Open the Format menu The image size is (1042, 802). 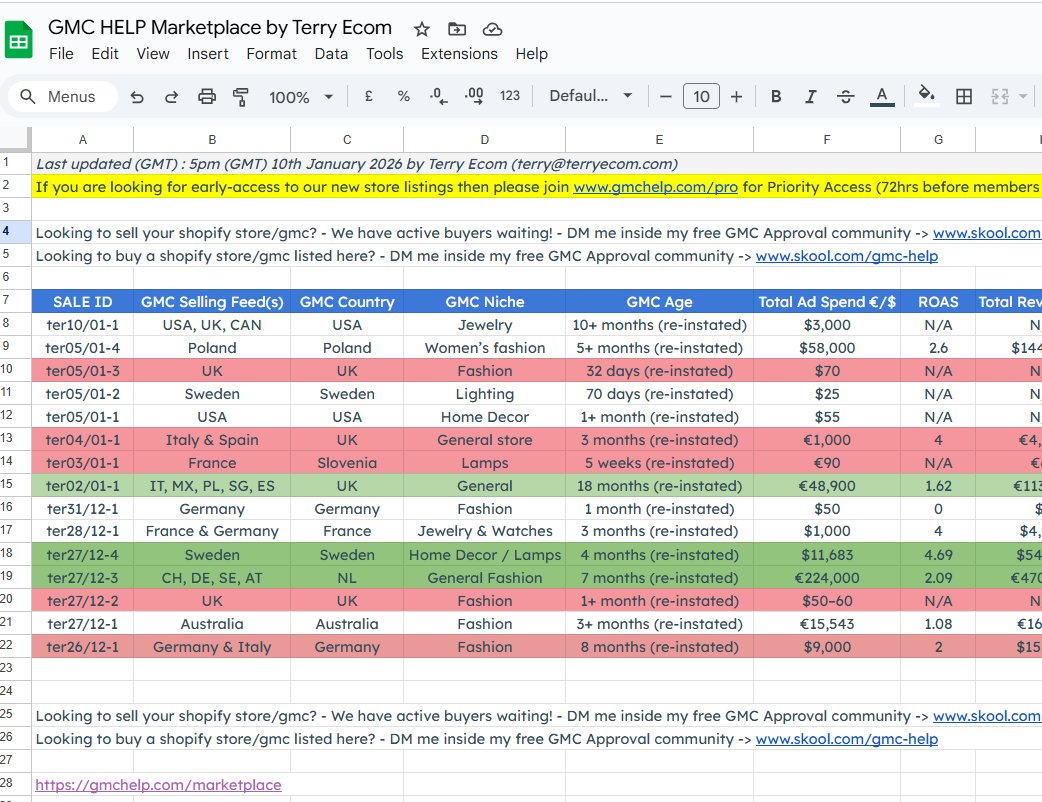pyautogui.click(x=271, y=54)
